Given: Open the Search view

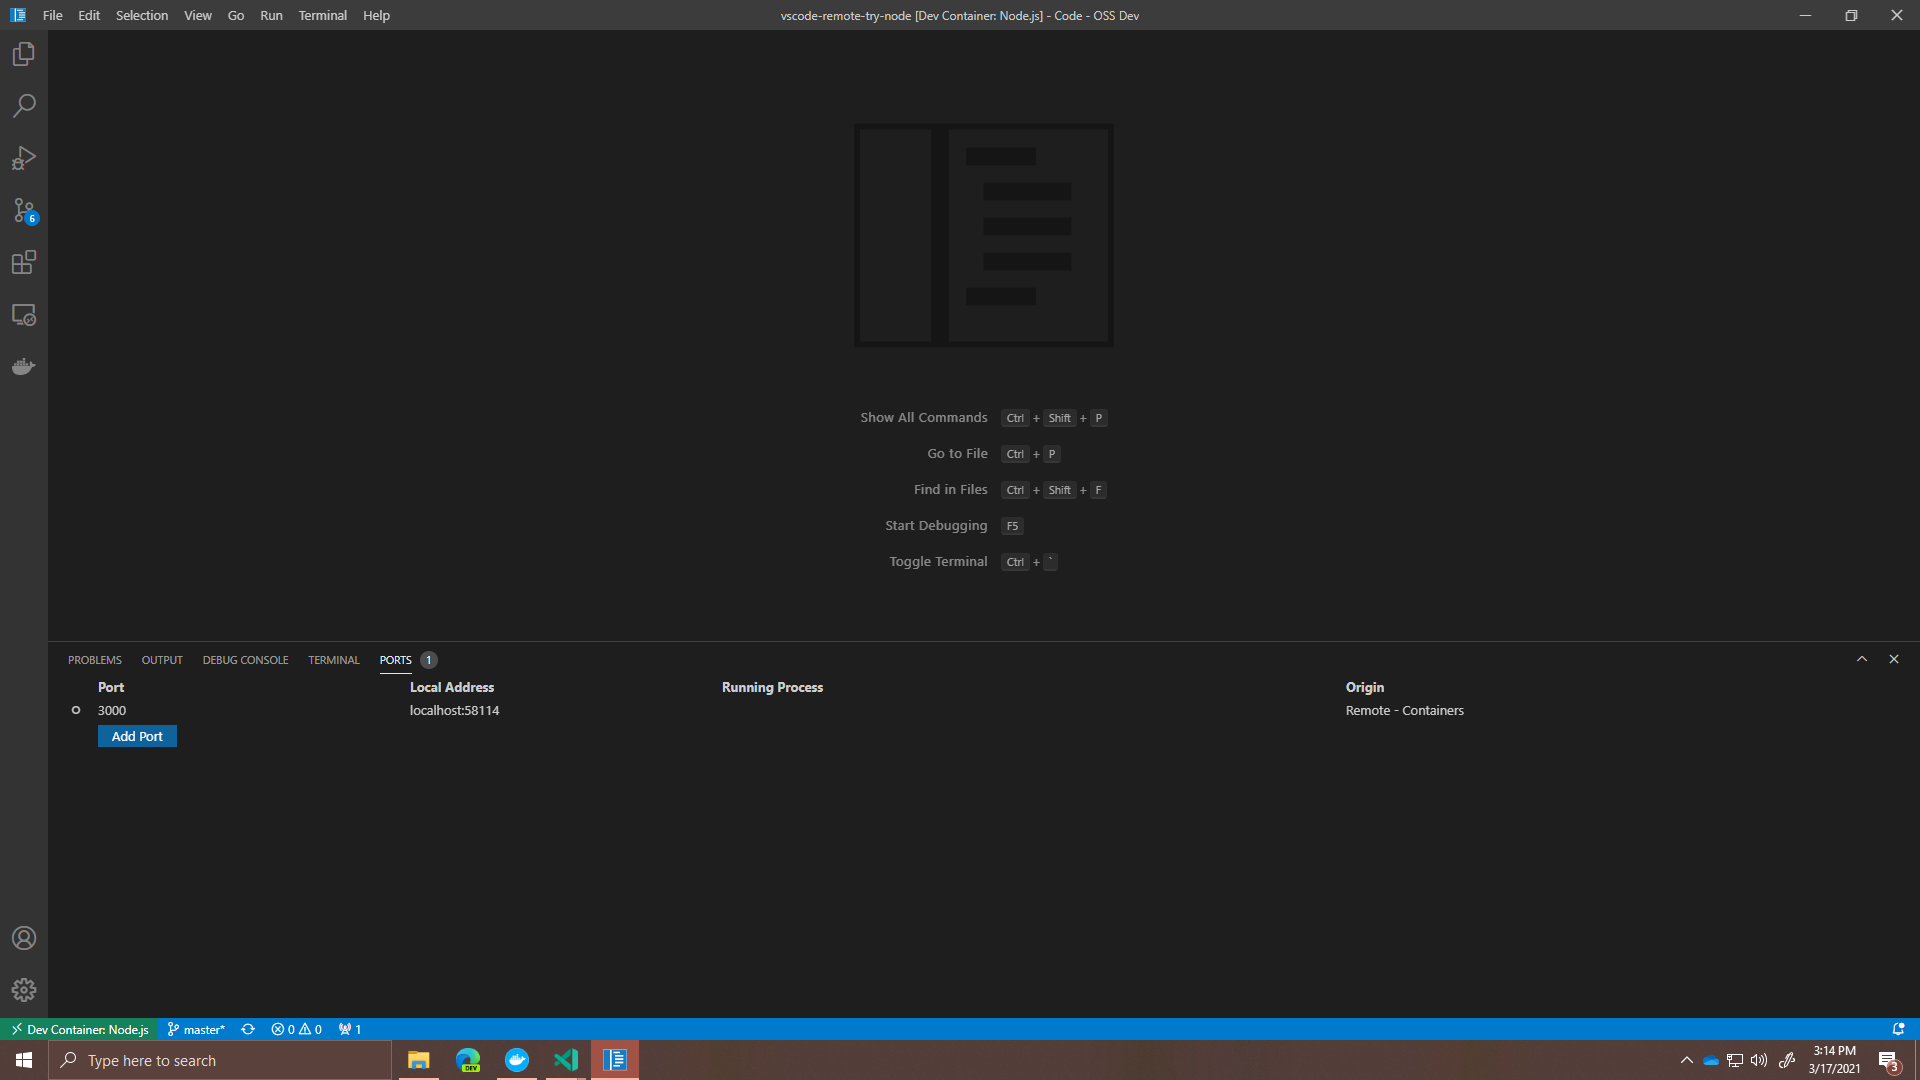Looking at the screenshot, I should [x=23, y=105].
